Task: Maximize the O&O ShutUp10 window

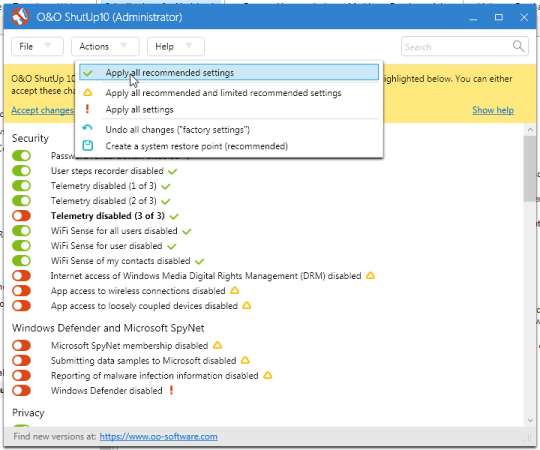Action: (499, 17)
